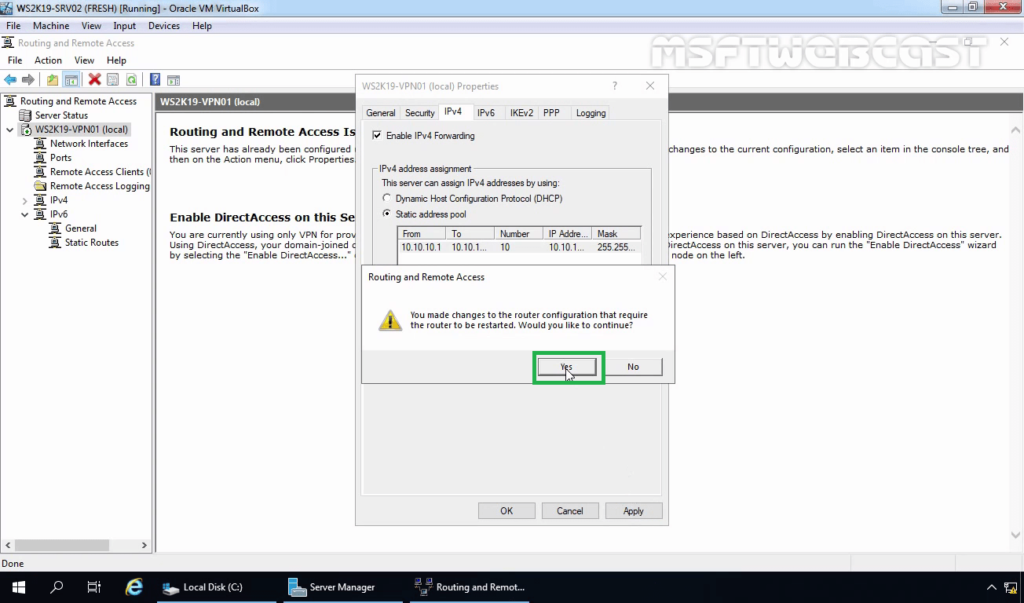Click console tree scroll left arrow

point(8,545)
